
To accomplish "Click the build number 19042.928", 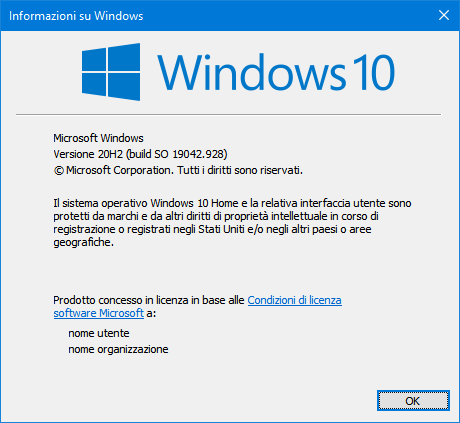I will point(198,154).
